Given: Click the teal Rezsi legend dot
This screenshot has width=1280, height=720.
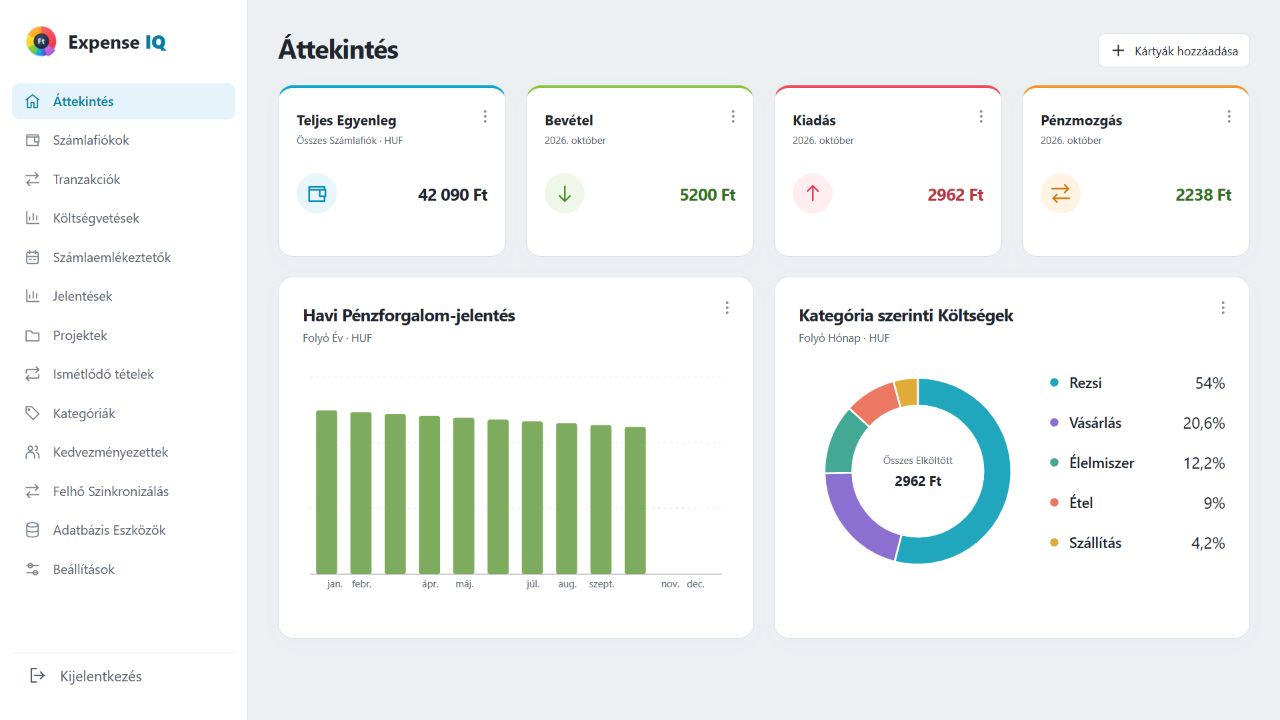Looking at the screenshot, I should (x=1054, y=383).
